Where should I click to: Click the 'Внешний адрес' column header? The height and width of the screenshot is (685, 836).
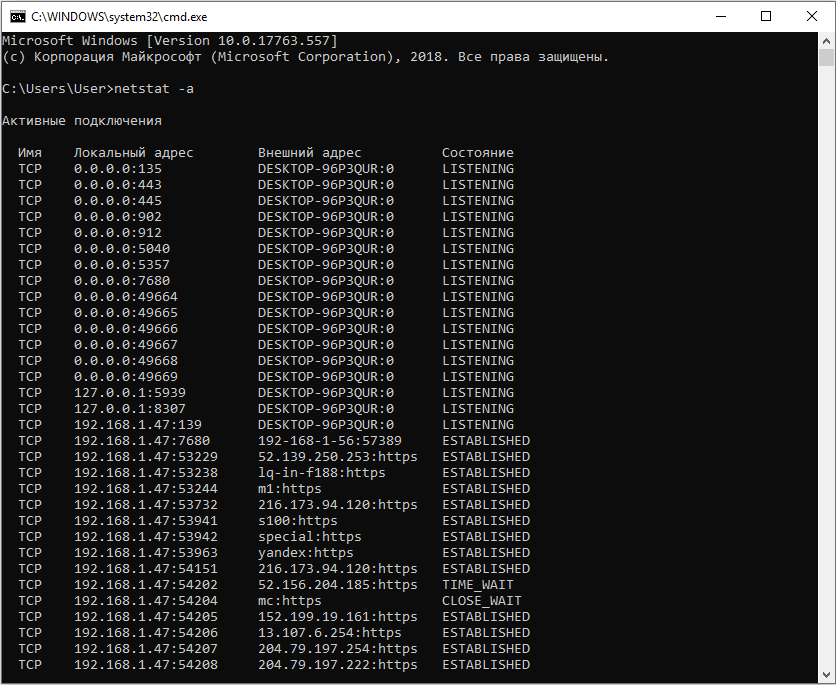[x=309, y=153]
